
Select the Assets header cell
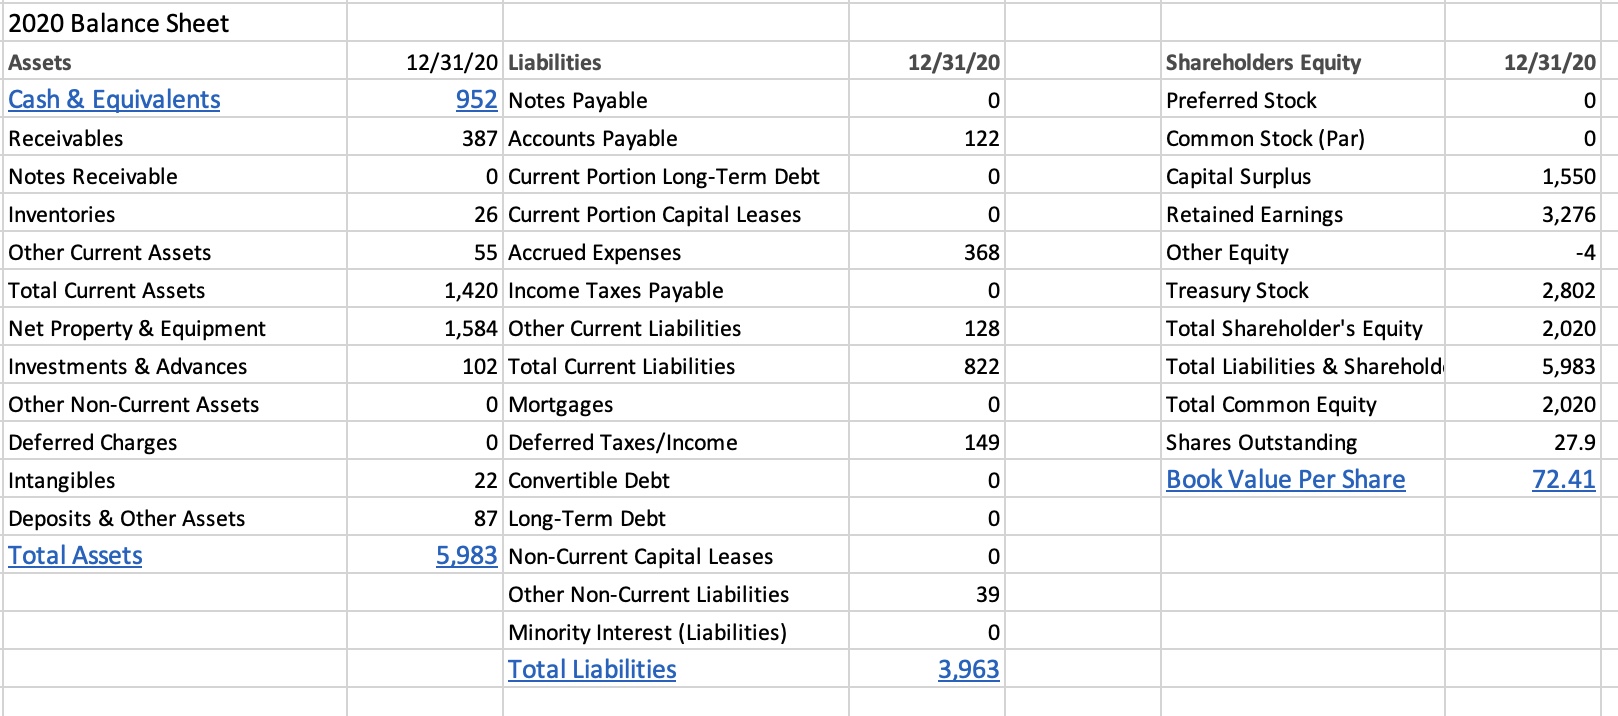point(175,62)
